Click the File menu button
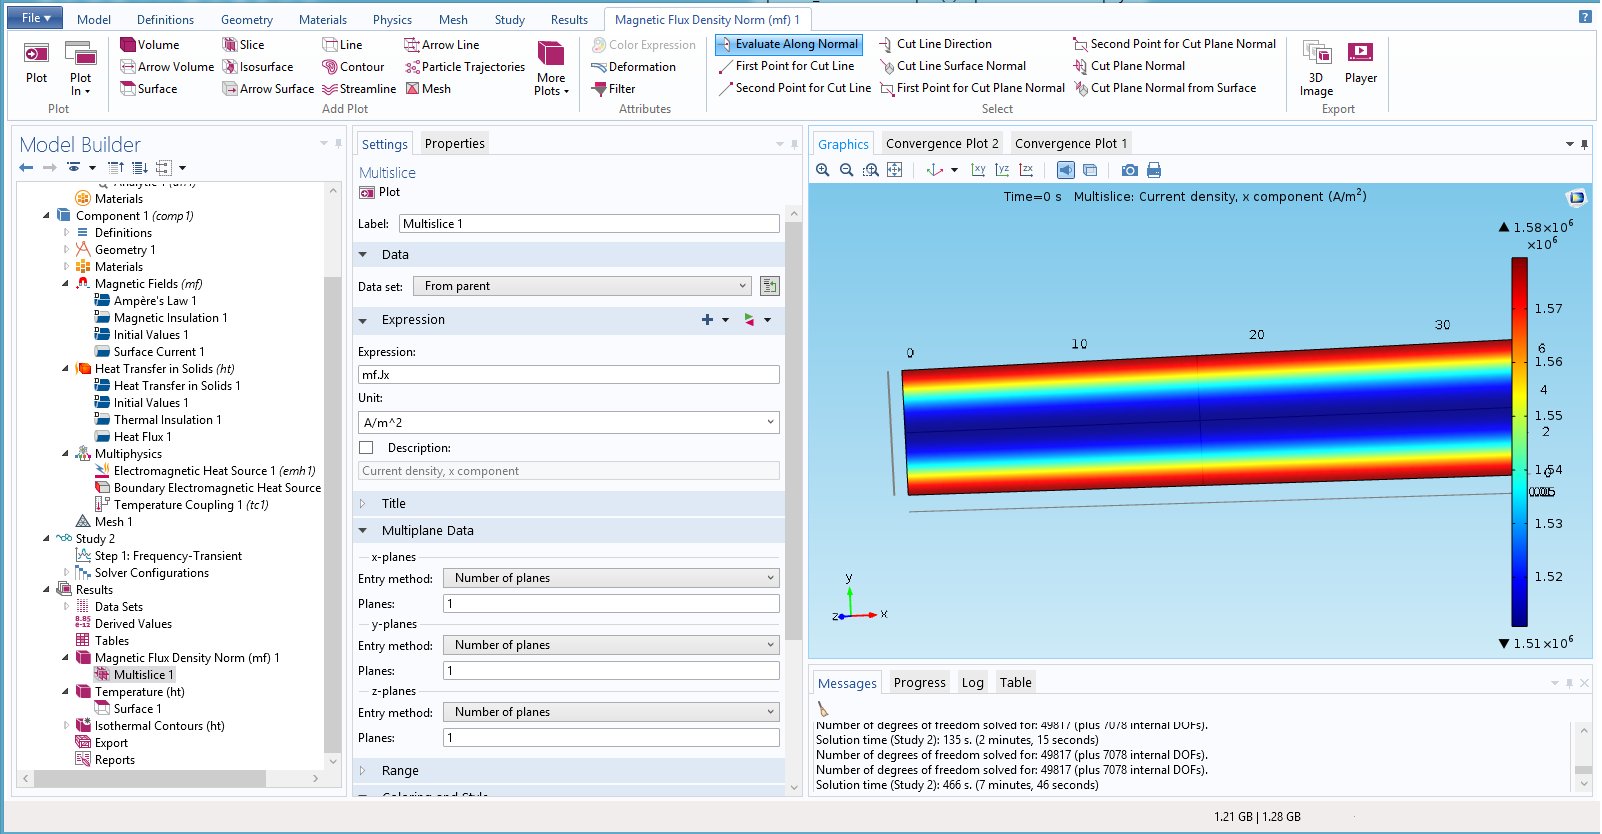 point(37,18)
